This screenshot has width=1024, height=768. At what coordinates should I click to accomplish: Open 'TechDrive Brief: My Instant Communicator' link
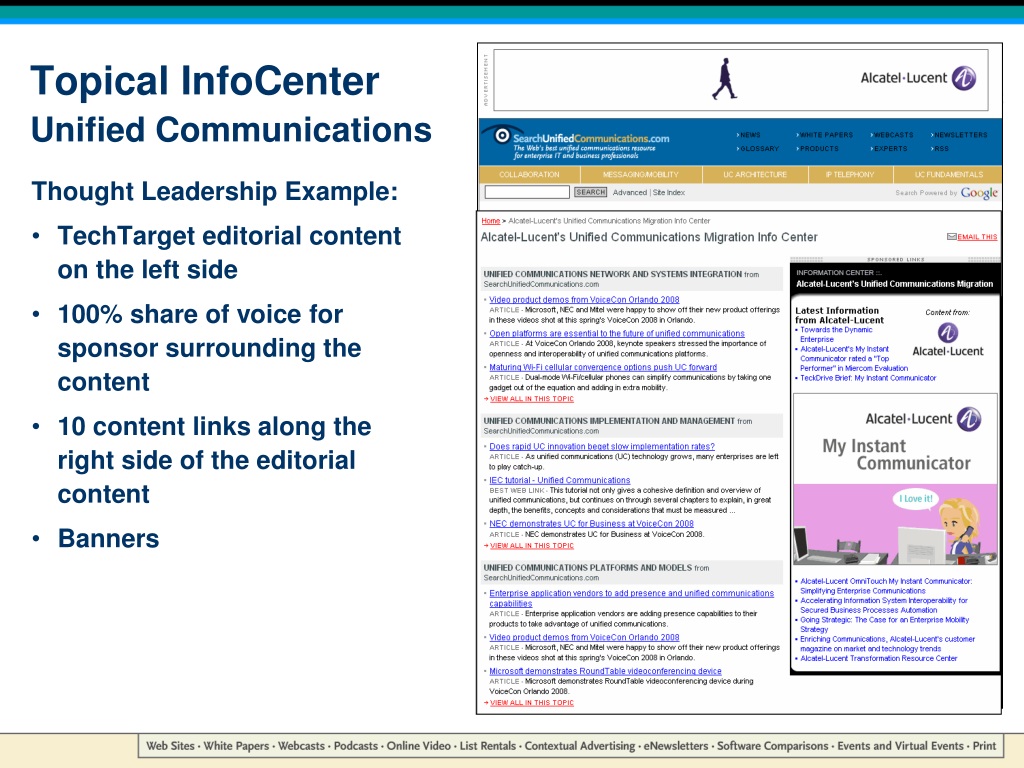click(x=868, y=378)
